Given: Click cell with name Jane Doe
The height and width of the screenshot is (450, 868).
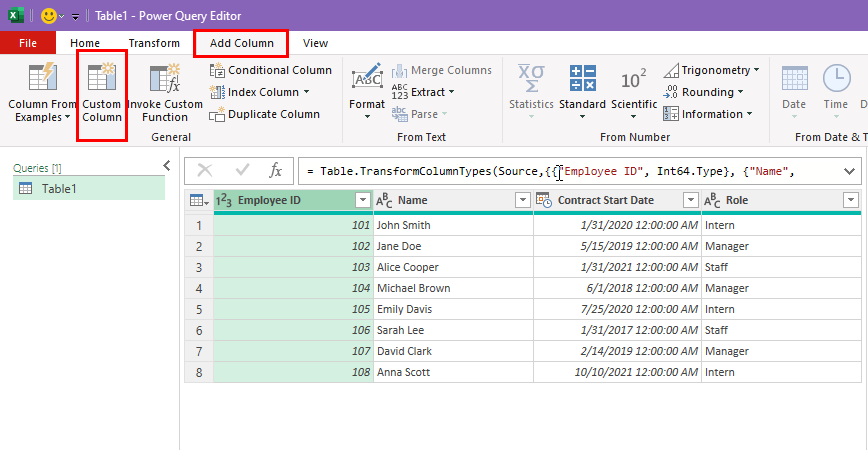Looking at the screenshot, I should click(x=453, y=246).
